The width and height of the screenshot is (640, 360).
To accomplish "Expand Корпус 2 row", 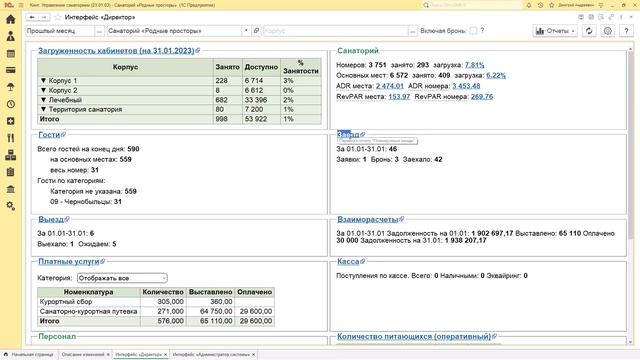I will [x=43, y=90].
